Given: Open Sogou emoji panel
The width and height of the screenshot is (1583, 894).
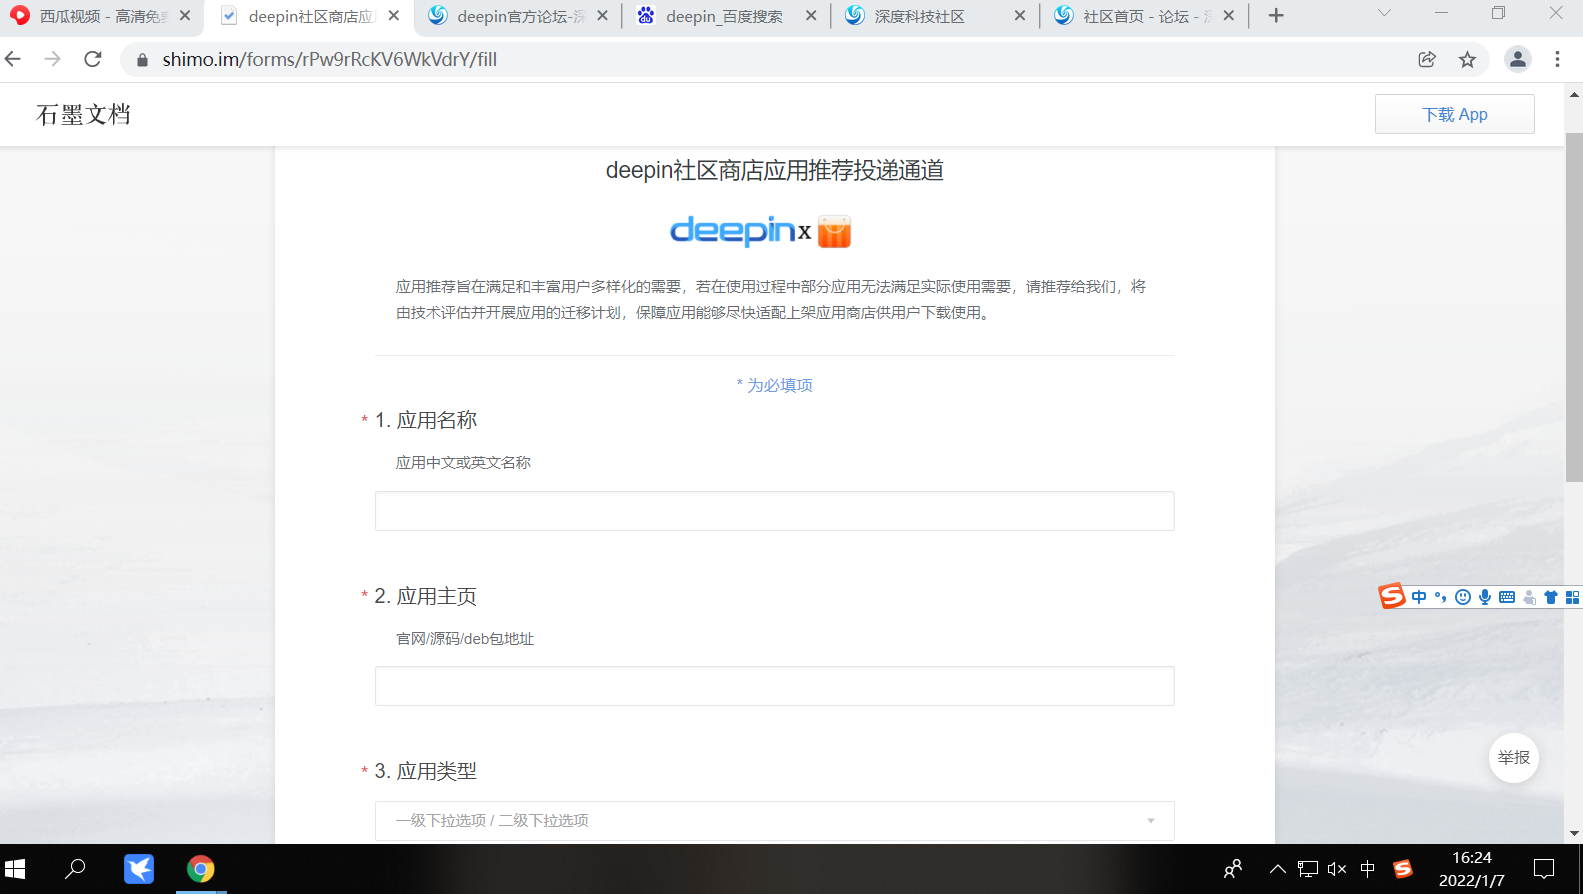Looking at the screenshot, I should pyautogui.click(x=1463, y=597).
